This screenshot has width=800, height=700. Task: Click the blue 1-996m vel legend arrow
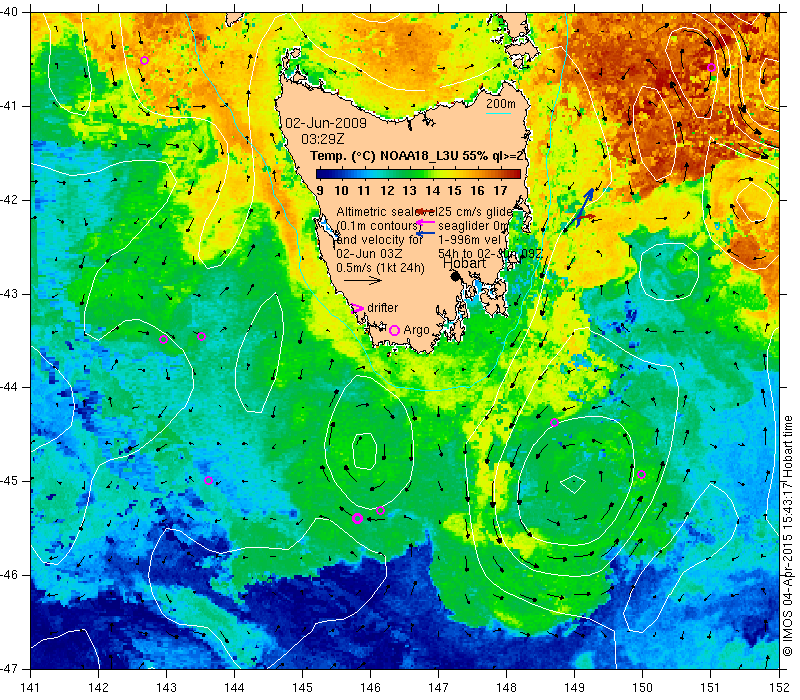point(426,234)
